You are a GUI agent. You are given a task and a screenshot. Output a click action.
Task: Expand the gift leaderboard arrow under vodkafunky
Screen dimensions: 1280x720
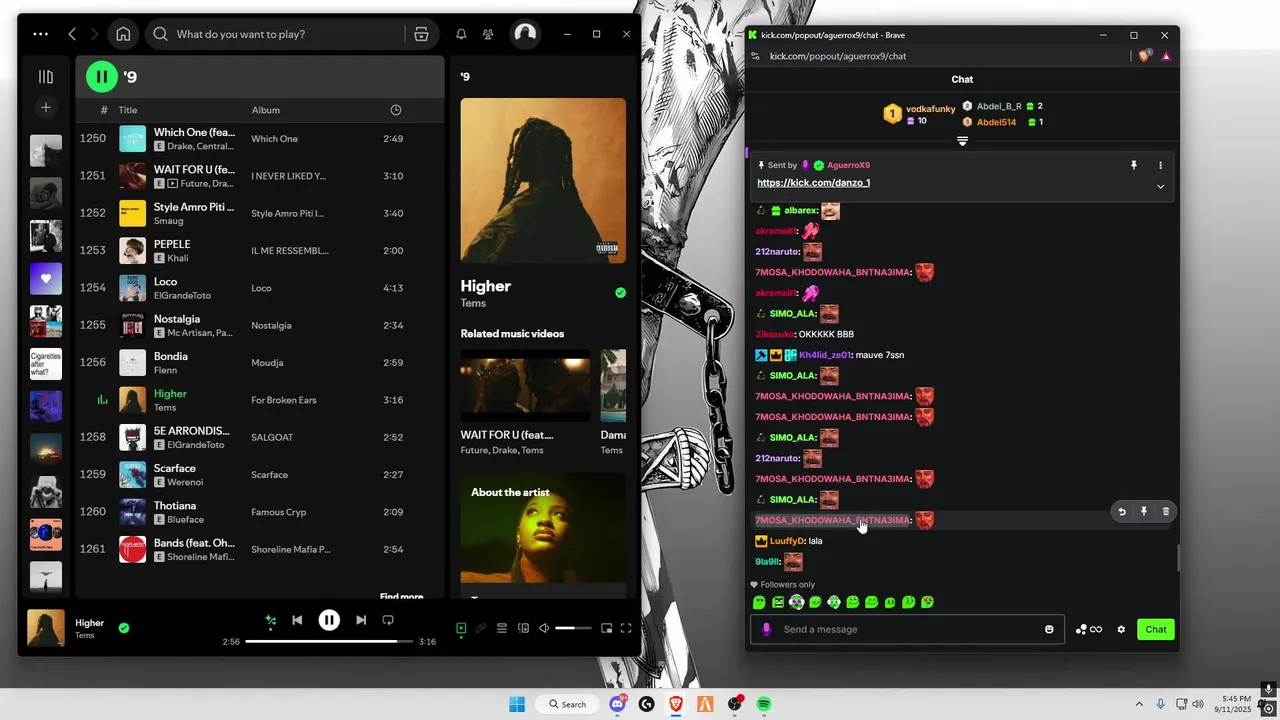pos(962,141)
